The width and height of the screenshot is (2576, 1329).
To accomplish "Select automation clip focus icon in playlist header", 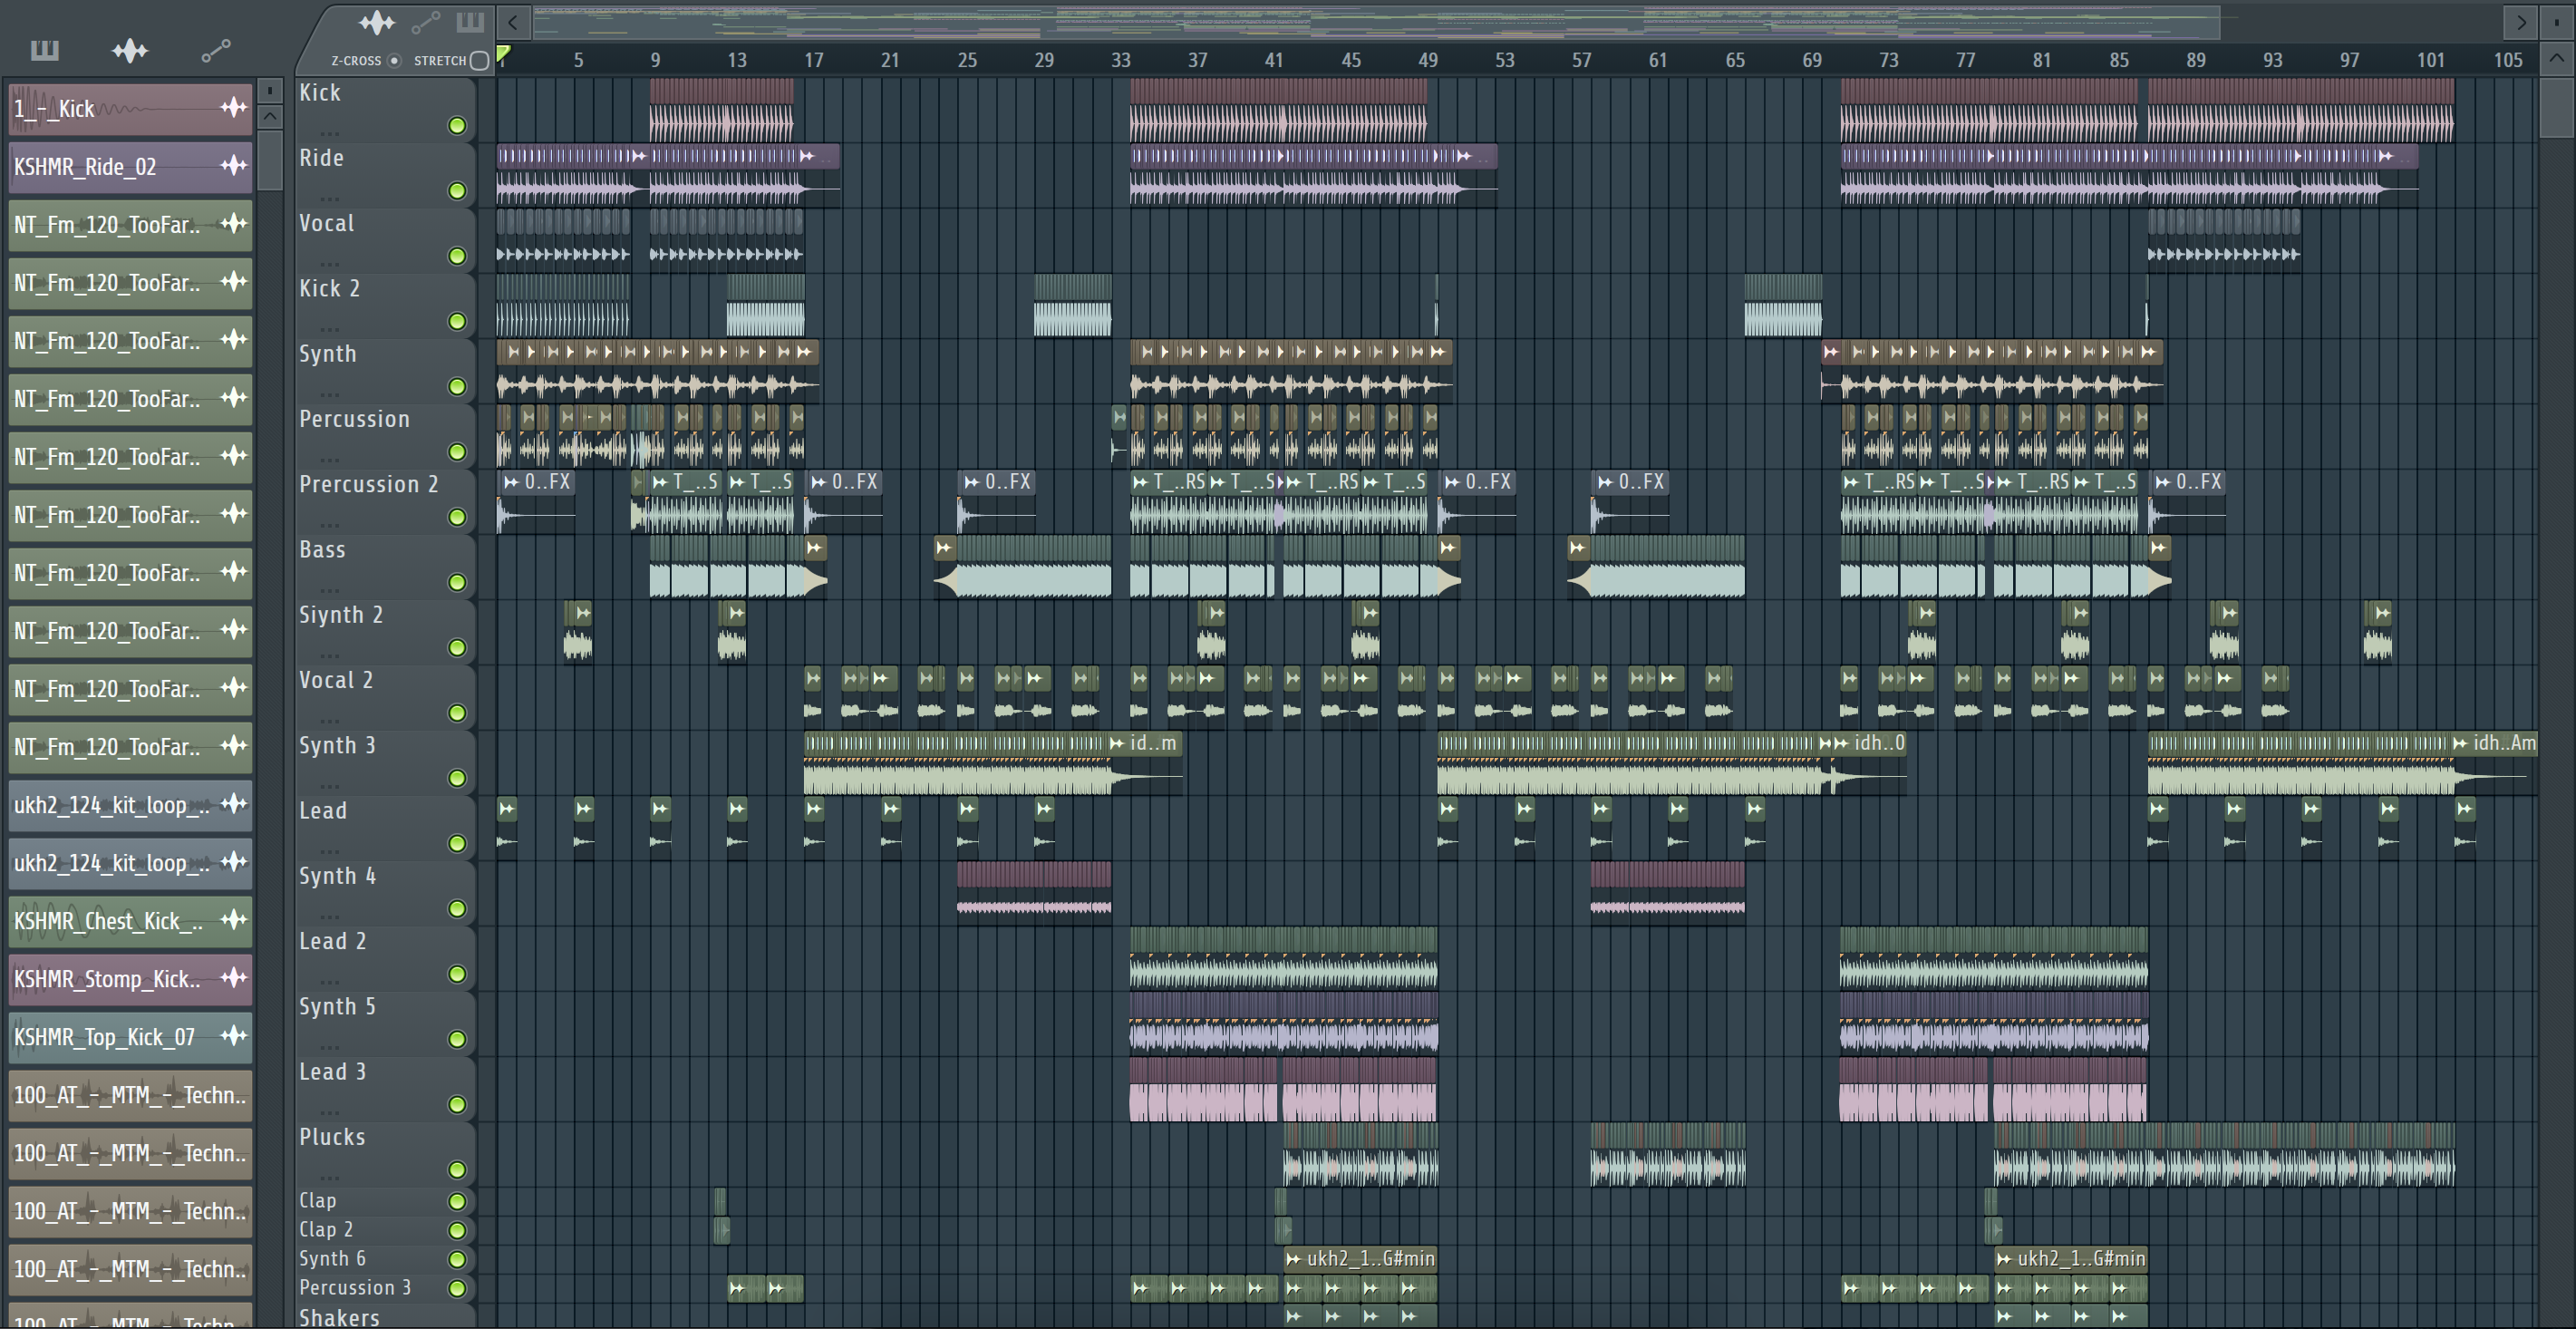I will 426,22.
